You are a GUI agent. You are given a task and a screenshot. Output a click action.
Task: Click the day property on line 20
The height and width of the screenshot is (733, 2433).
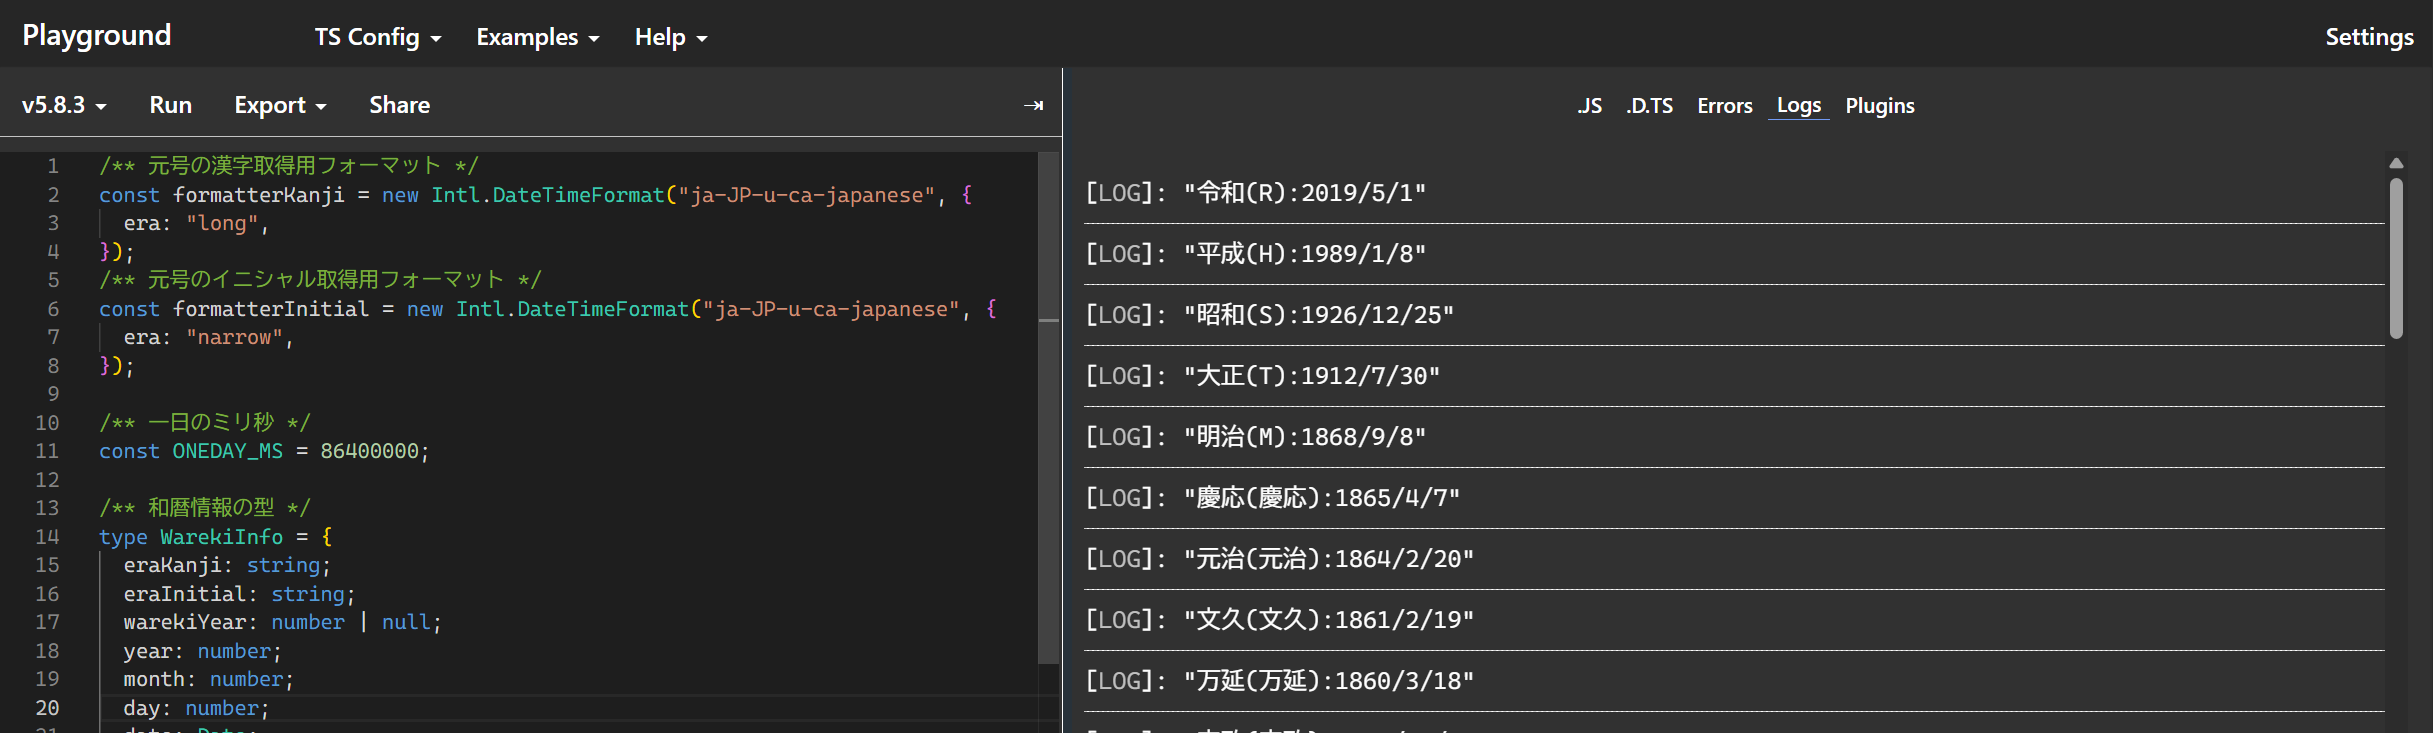click(142, 708)
